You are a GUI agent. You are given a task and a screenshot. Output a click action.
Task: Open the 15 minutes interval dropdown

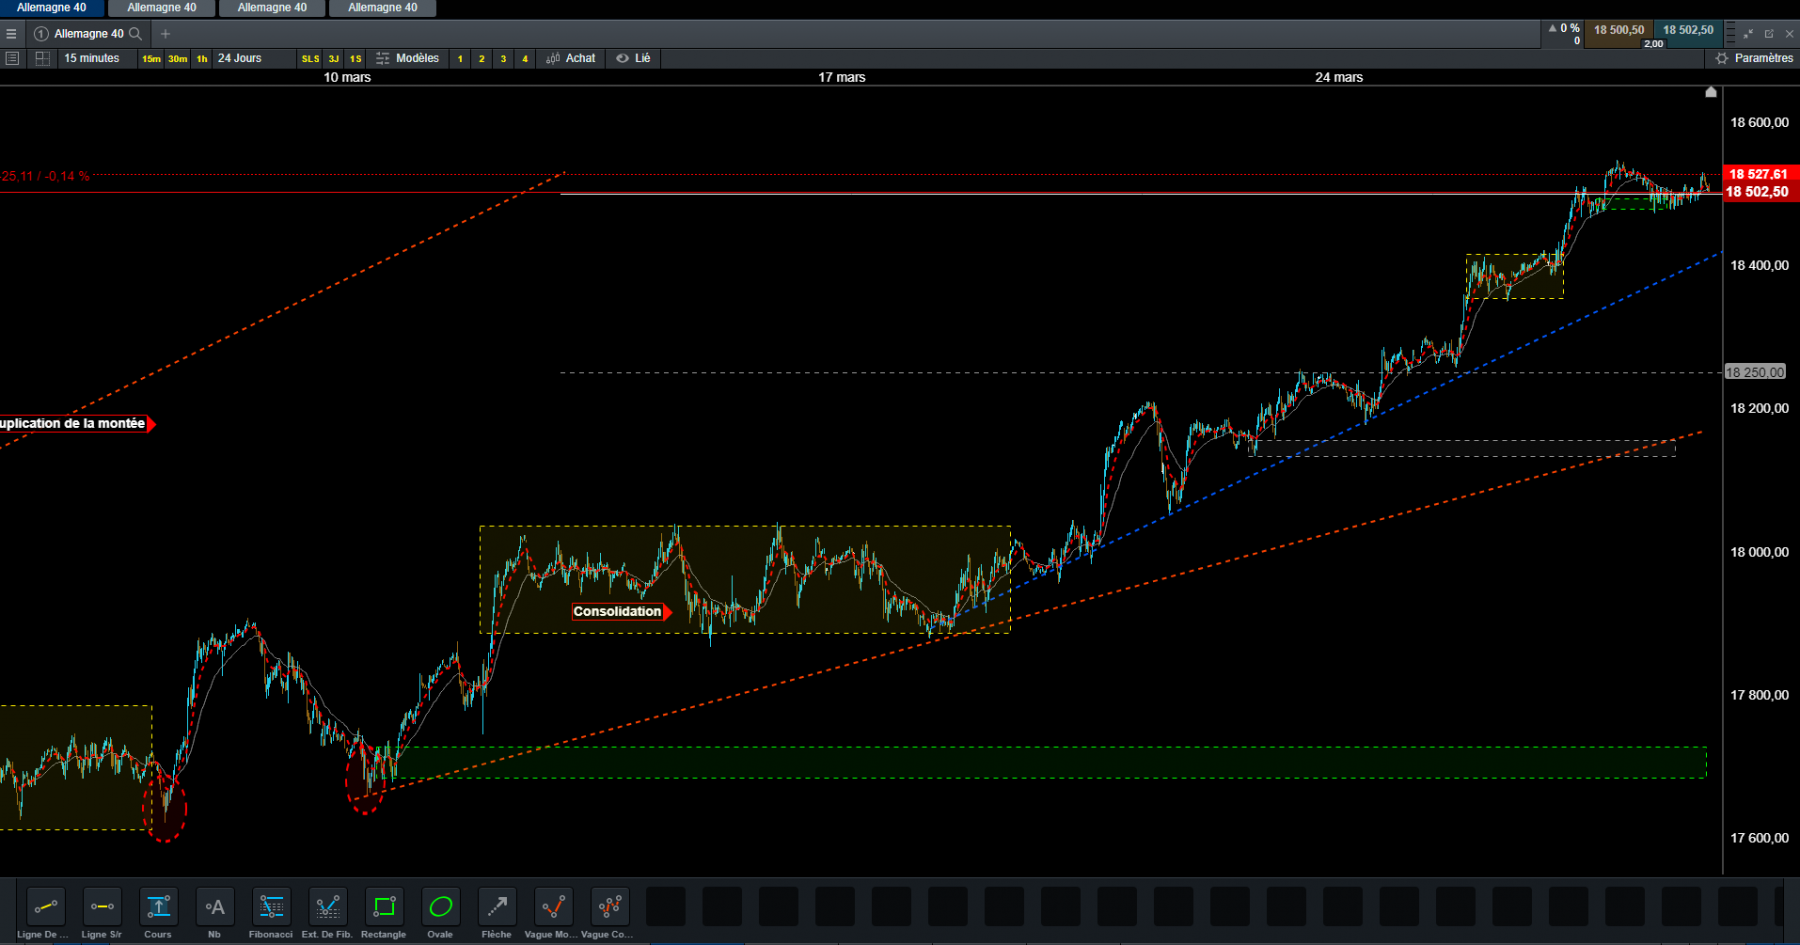(x=92, y=58)
